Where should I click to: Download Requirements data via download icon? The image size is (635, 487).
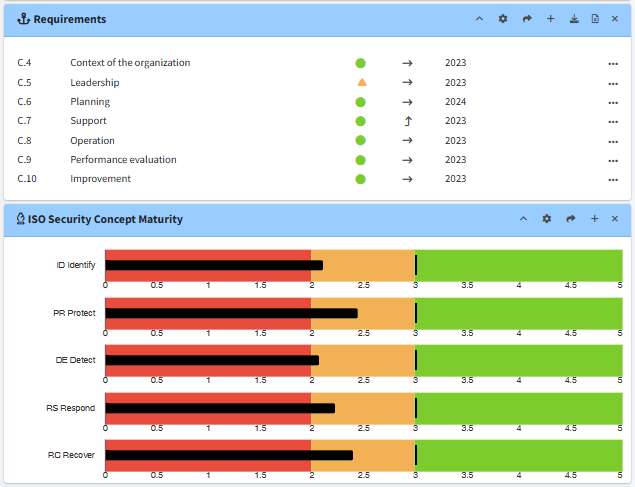coord(573,19)
